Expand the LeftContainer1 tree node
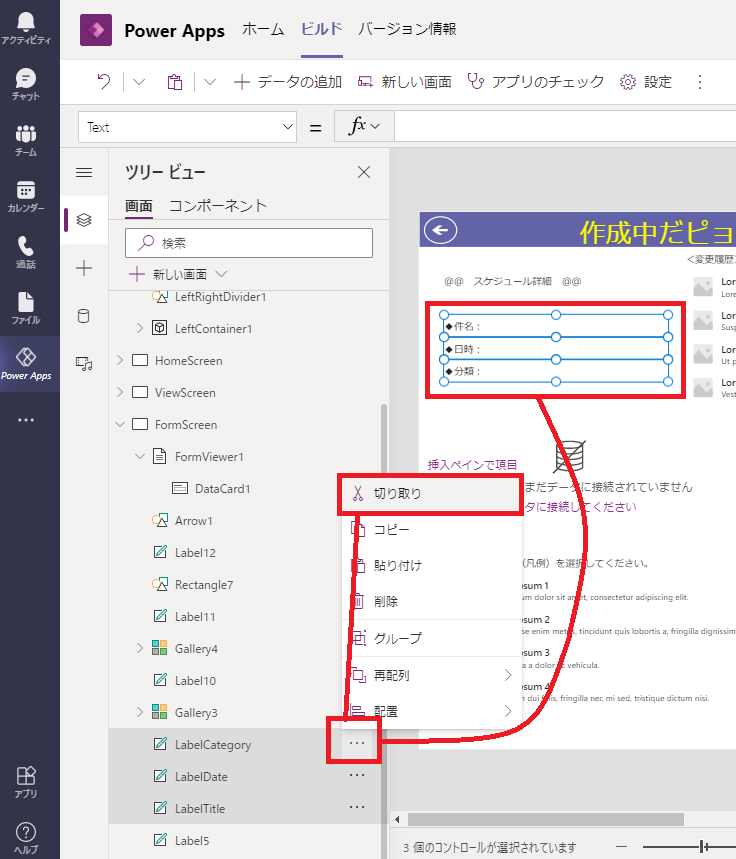The image size is (736, 859). click(x=140, y=328)
